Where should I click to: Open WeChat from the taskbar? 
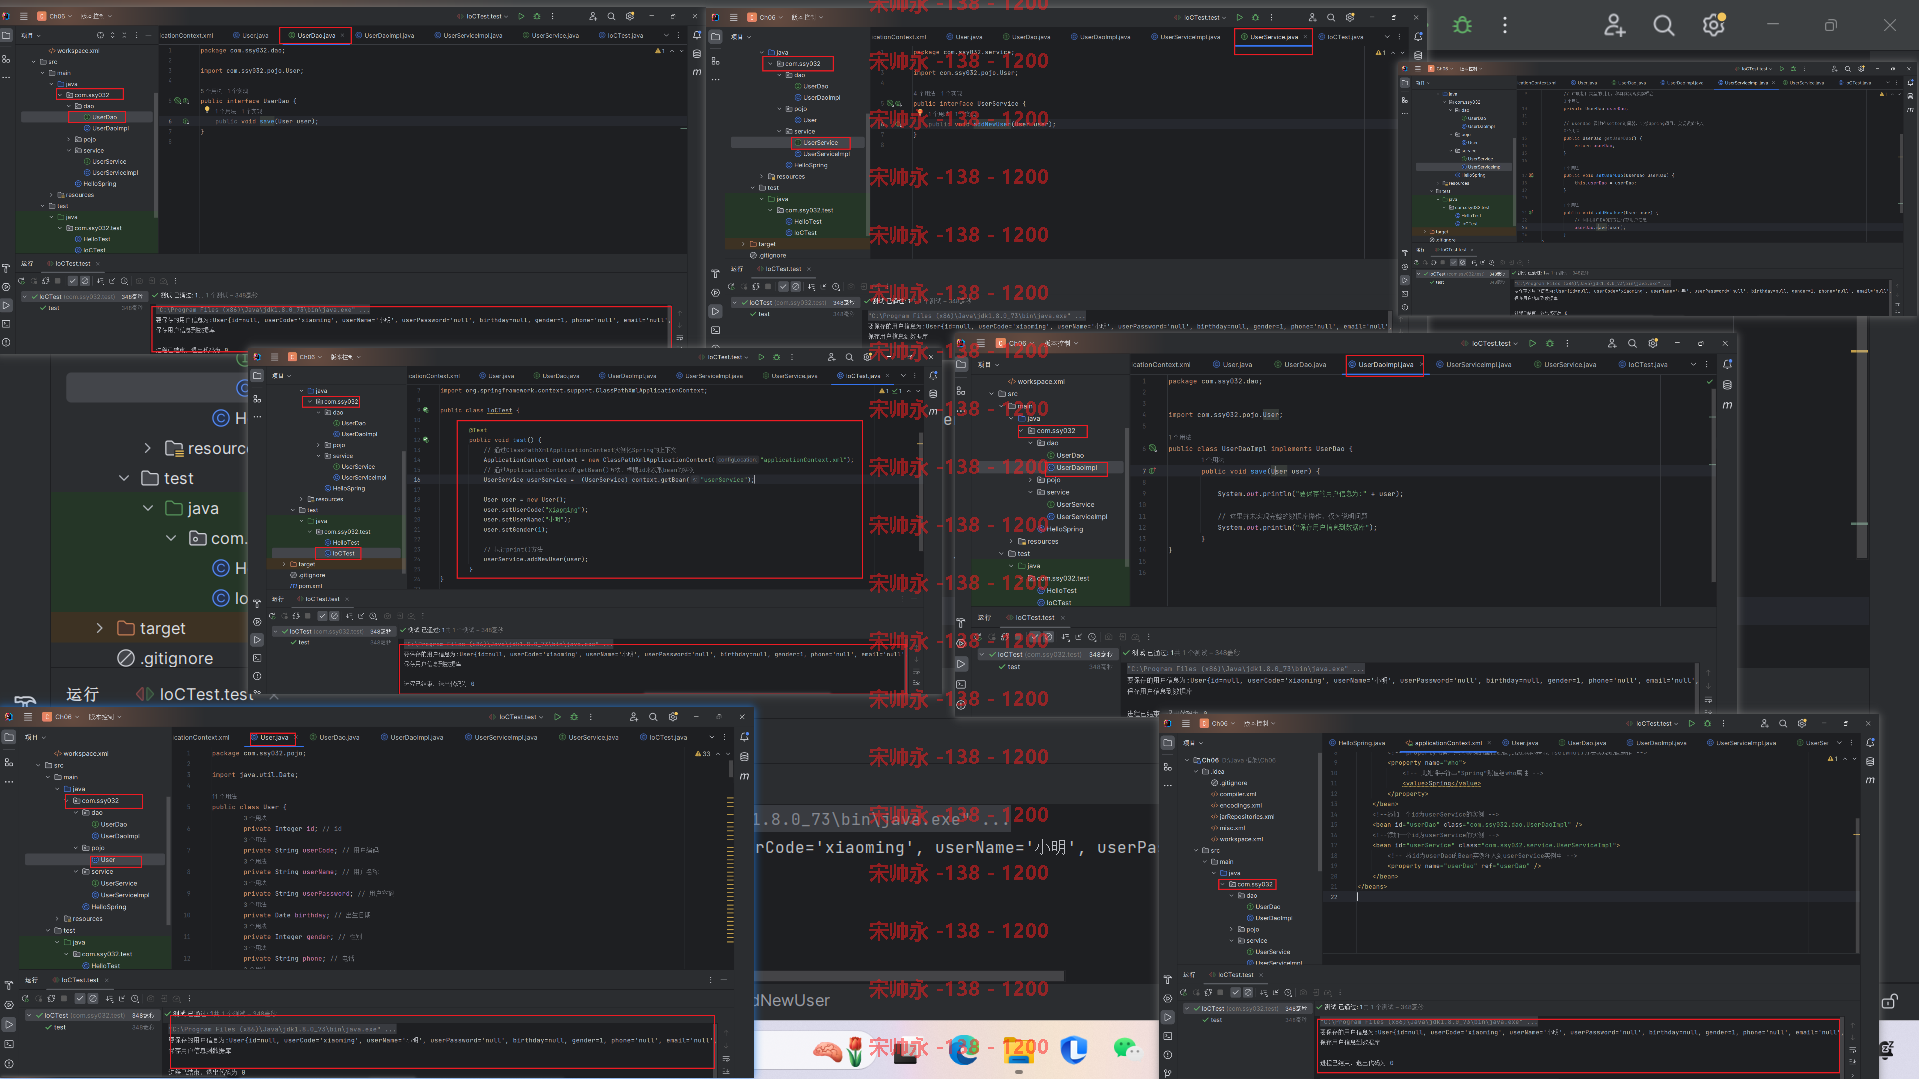click(x=1127, y=1049)
